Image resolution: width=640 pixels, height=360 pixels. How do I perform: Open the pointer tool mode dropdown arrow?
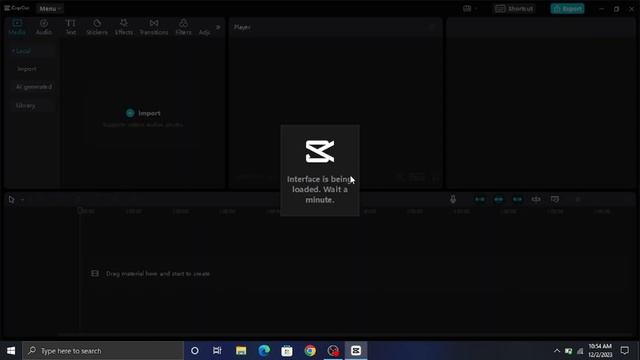[22, 200]
